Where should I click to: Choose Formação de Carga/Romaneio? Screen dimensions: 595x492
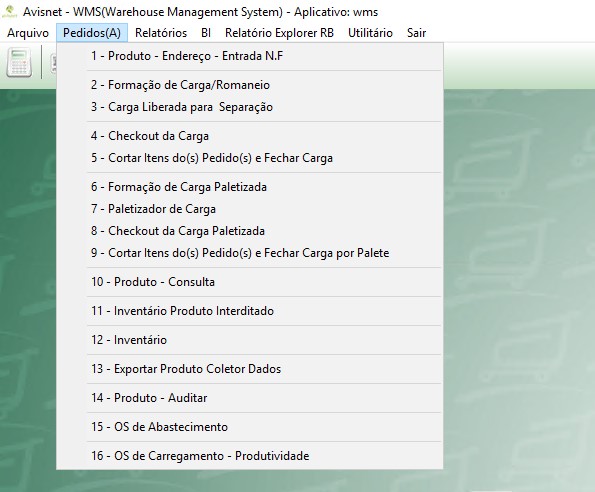[x=250, y=85]
